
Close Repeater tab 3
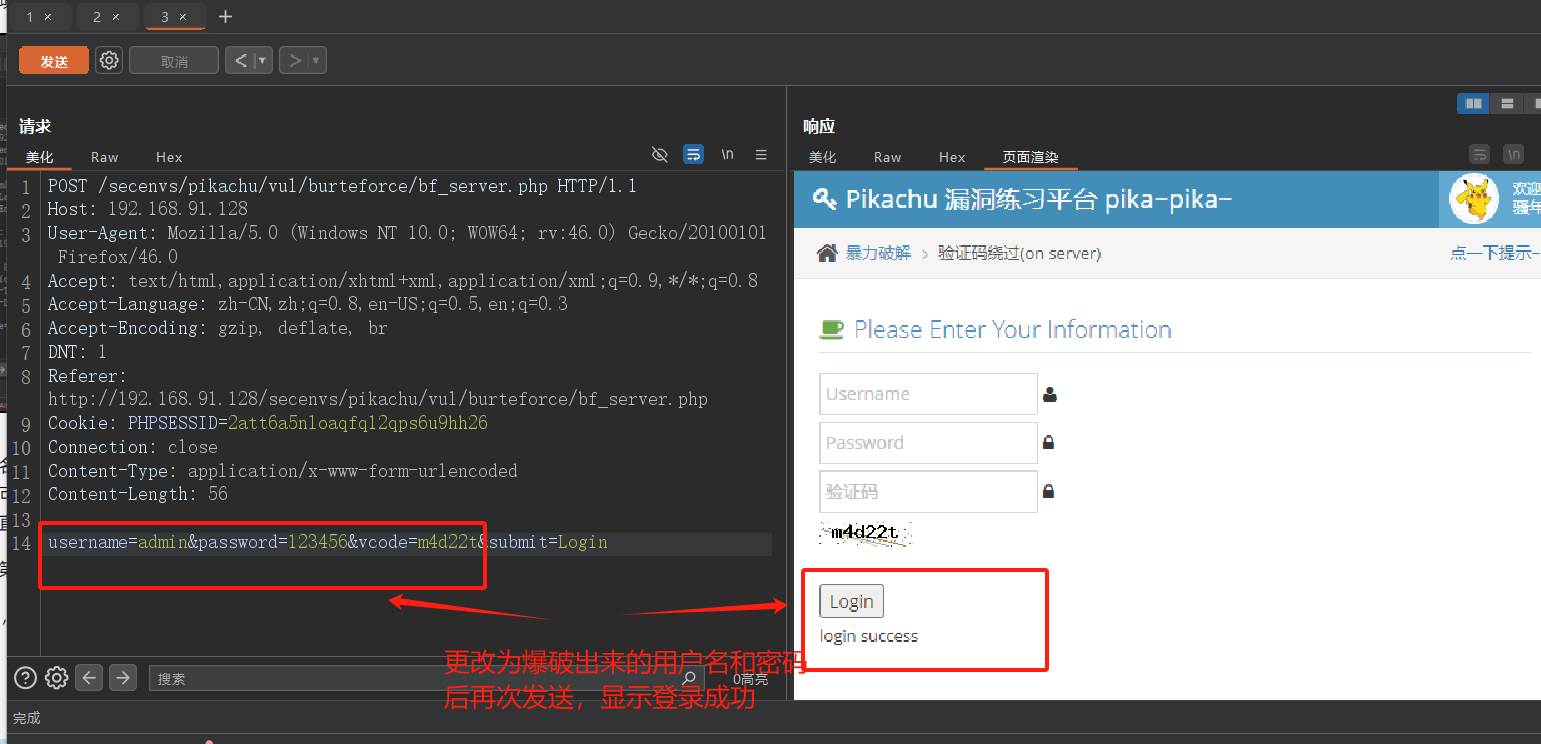(182, 17)
